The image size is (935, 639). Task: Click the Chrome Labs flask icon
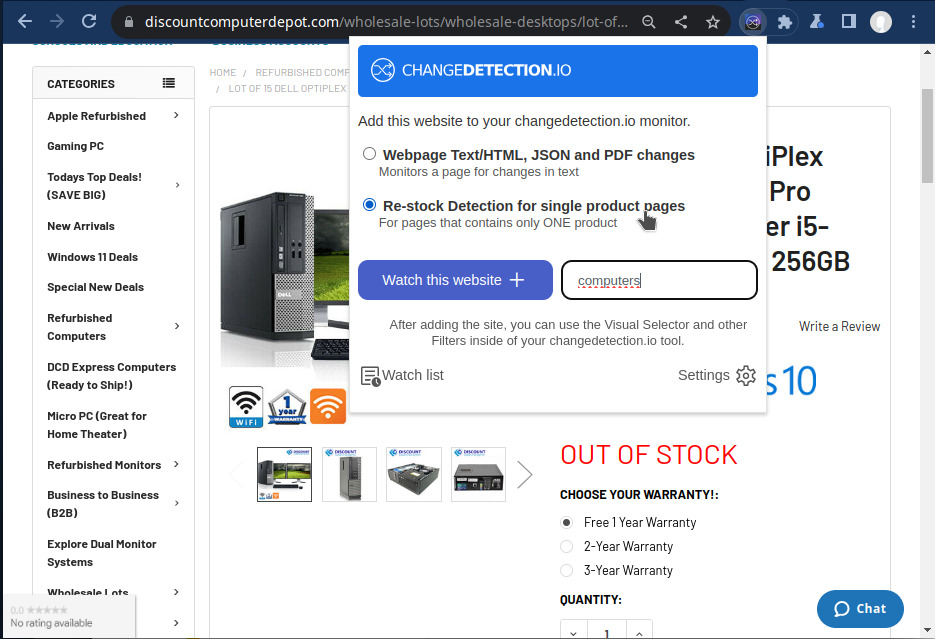click(x=817, y=22)
